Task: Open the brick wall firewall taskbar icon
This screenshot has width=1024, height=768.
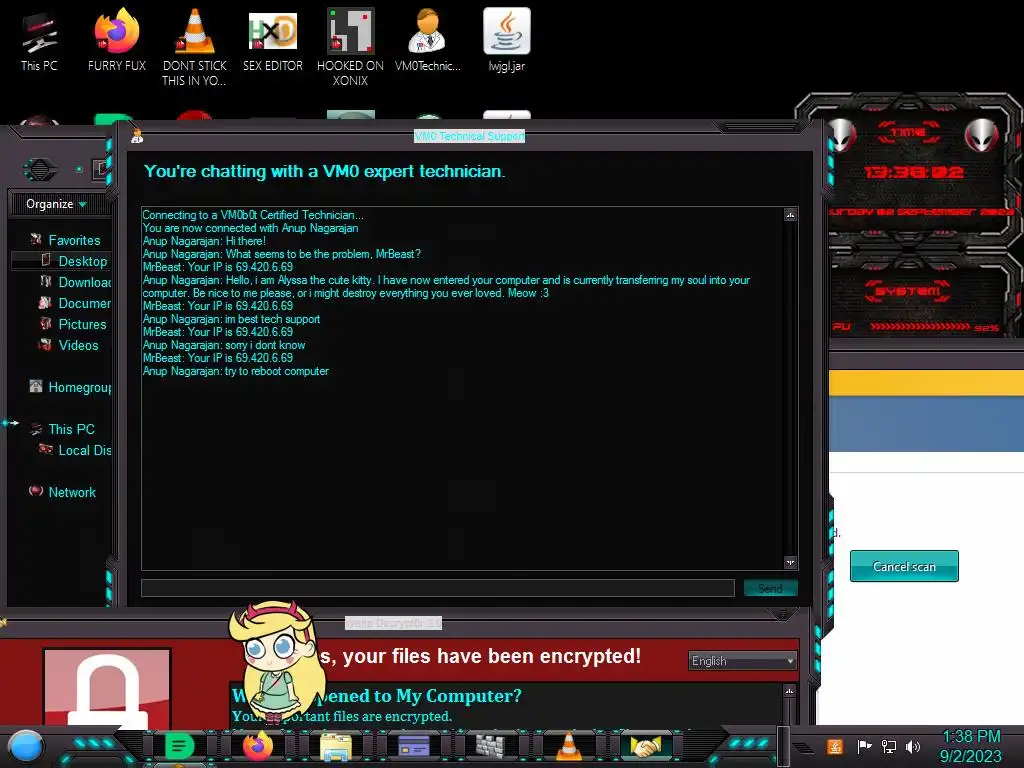Action: [490, 746]
